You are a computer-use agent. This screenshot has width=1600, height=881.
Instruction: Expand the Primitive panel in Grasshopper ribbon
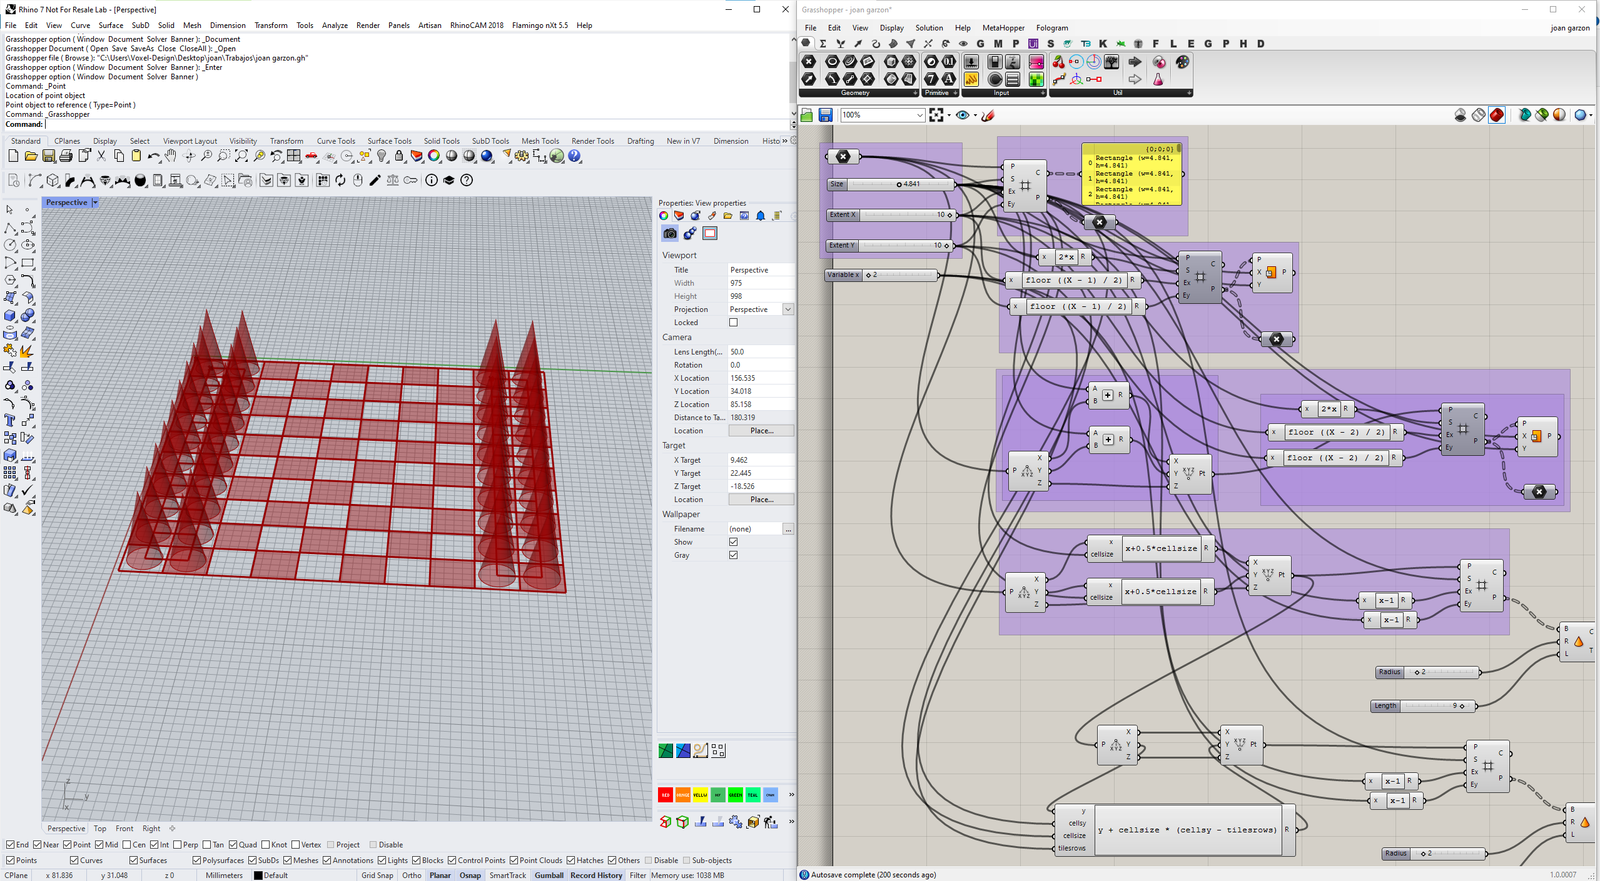[x=954, y=93]
